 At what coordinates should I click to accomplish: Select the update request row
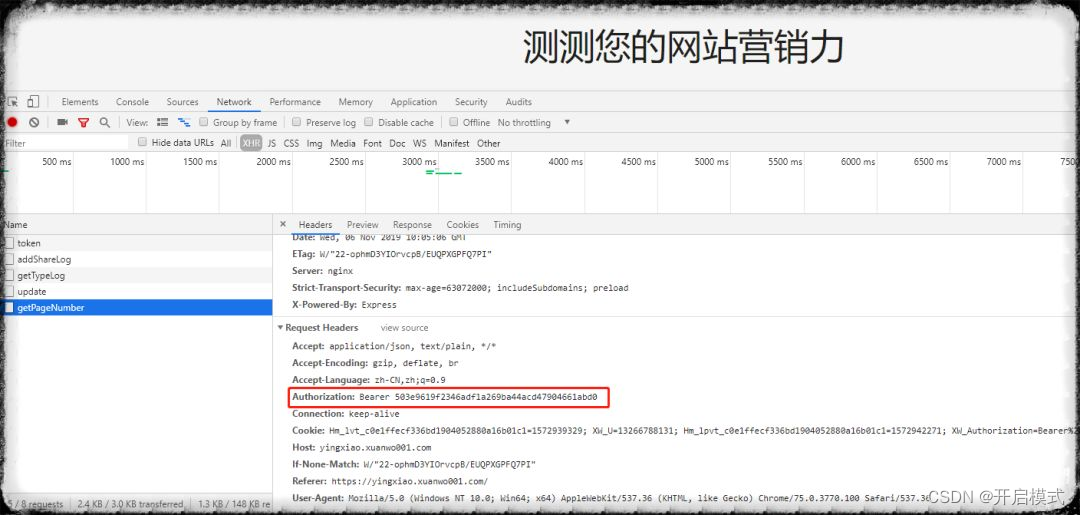click(x=136, y=292)
